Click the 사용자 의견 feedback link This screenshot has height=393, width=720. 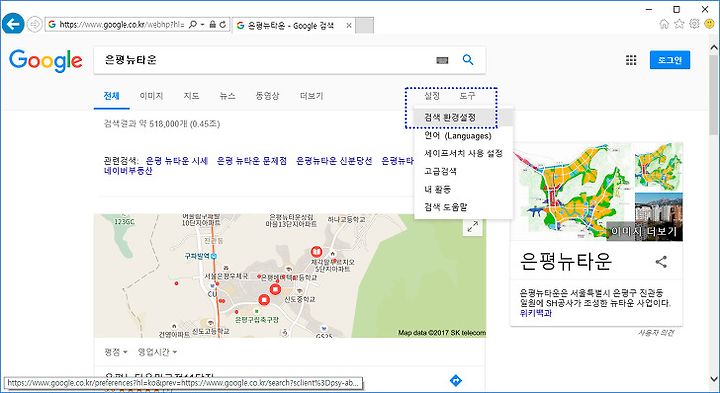point(655,333)
